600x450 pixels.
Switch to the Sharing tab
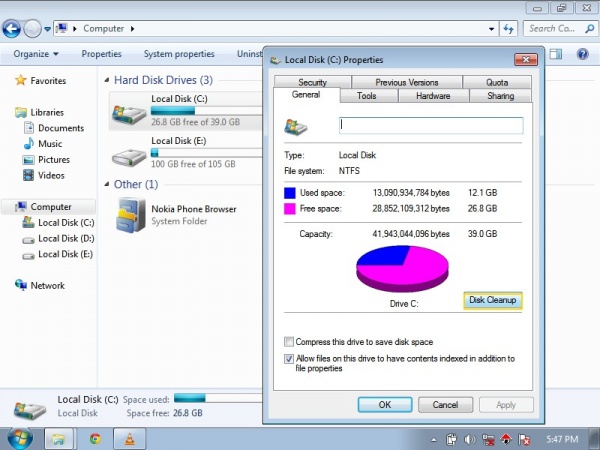501,96
